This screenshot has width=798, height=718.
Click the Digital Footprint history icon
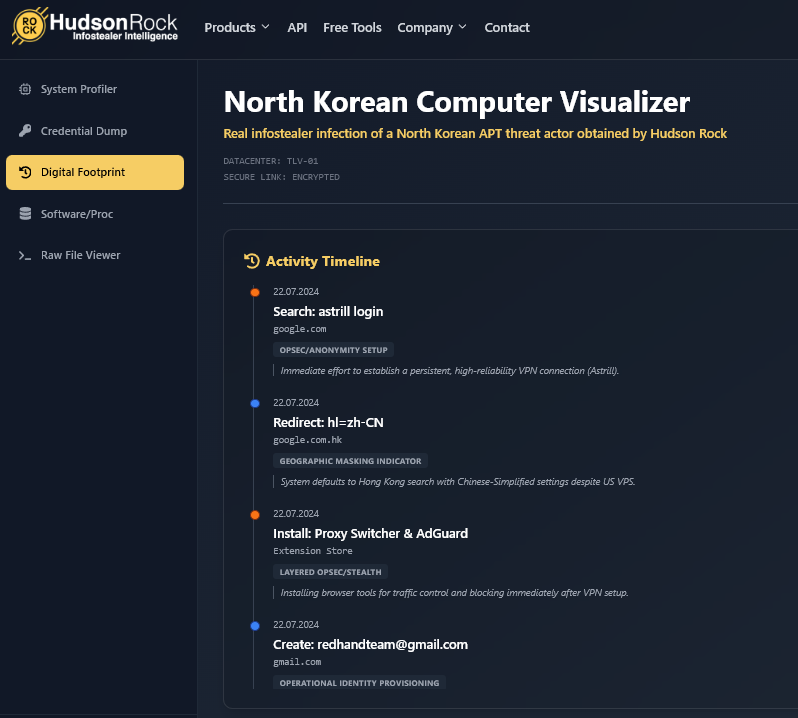25,172
